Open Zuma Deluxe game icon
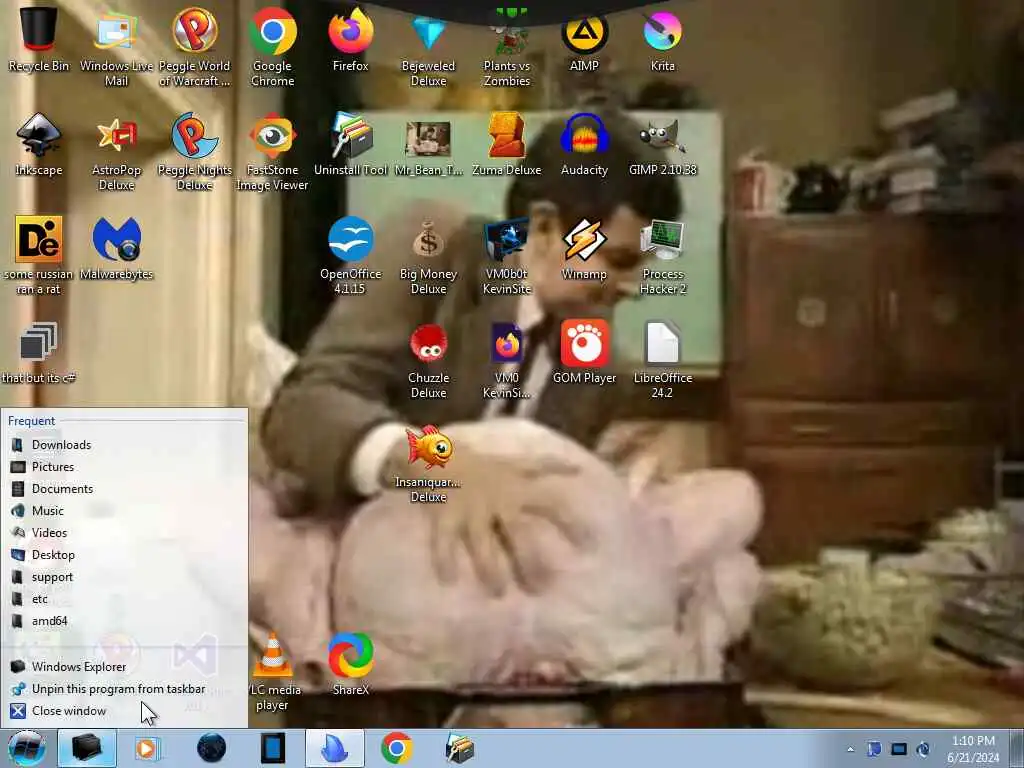The width and height of the screenshot is (1024, 768). pos(507,144)
